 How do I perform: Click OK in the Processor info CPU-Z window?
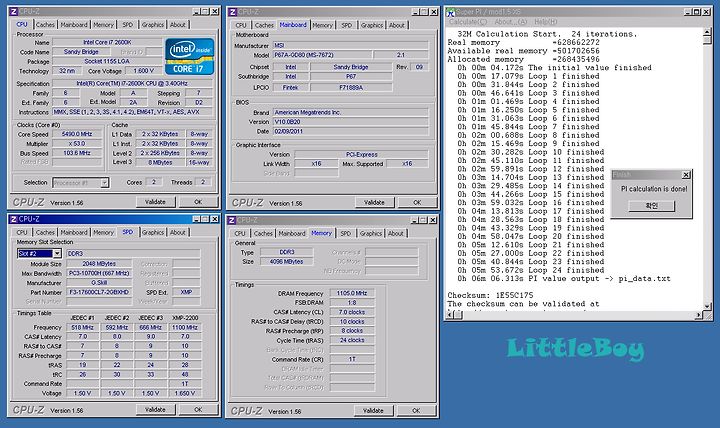[x=198, y=202]
